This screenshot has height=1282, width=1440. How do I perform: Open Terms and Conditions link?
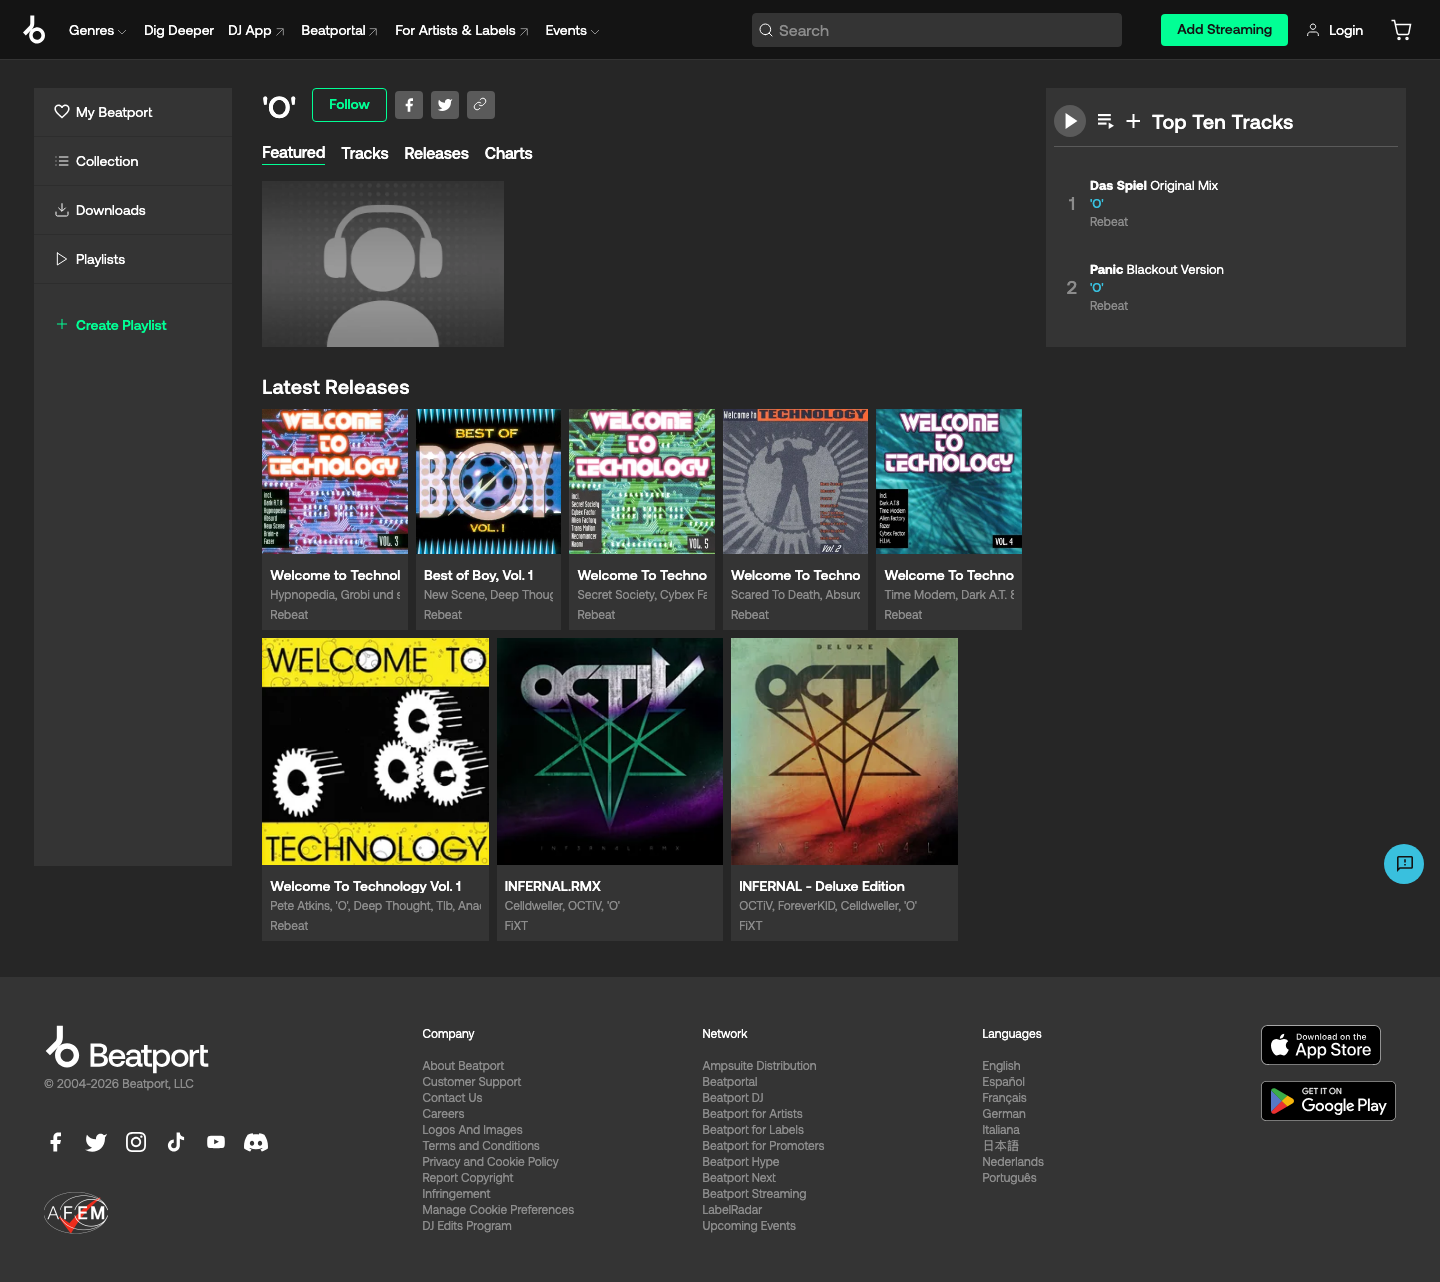pyautogui.click(x=481, y=1146)
